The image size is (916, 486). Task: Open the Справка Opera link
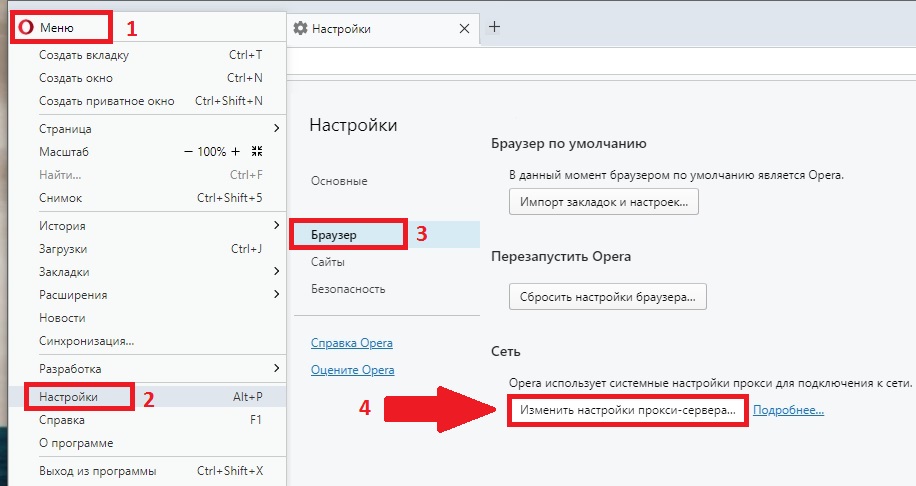click(351, 343)
